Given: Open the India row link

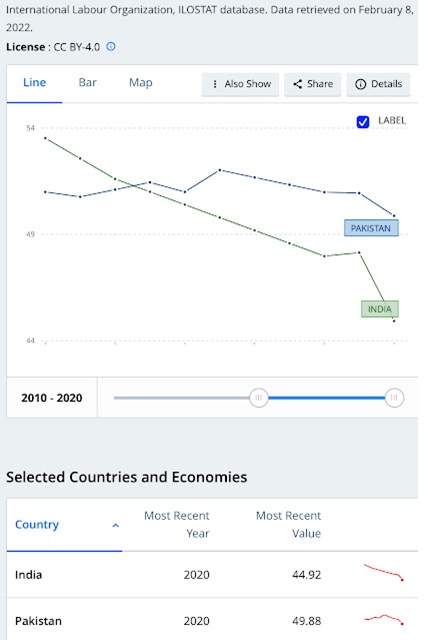Looking at the screenshot, I should click(29, 575).
